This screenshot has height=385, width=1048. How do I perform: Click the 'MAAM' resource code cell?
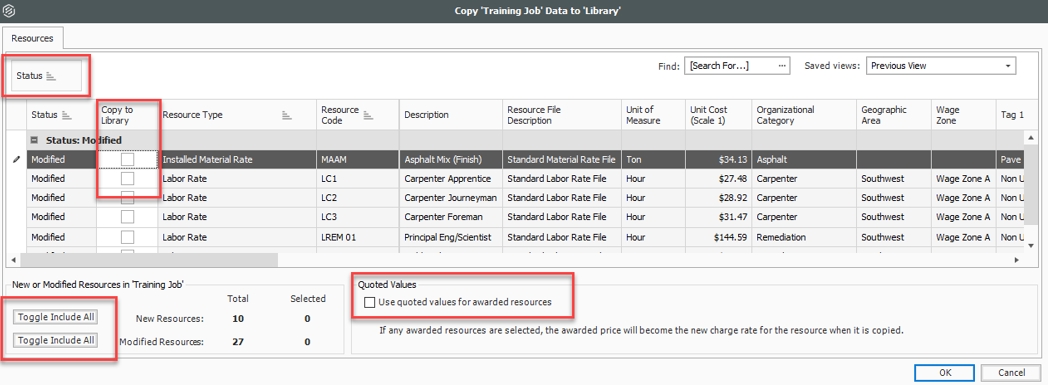(x=358, y=160)
